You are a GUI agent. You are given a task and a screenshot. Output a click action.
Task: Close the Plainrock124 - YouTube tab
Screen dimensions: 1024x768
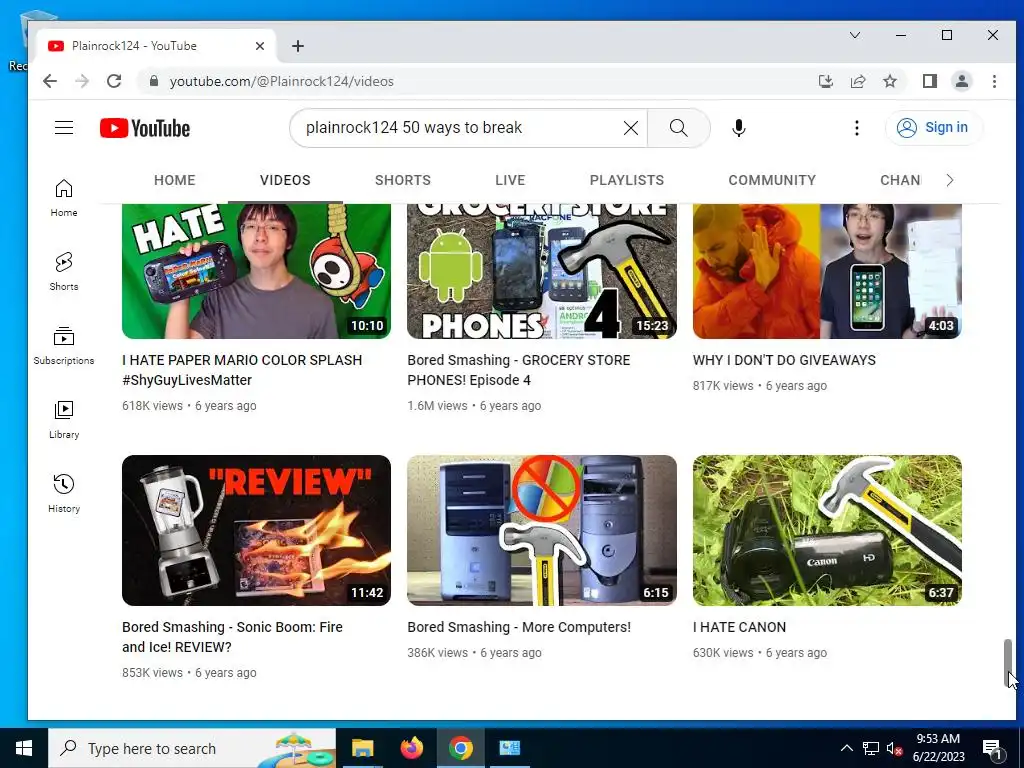pos(260,46)
